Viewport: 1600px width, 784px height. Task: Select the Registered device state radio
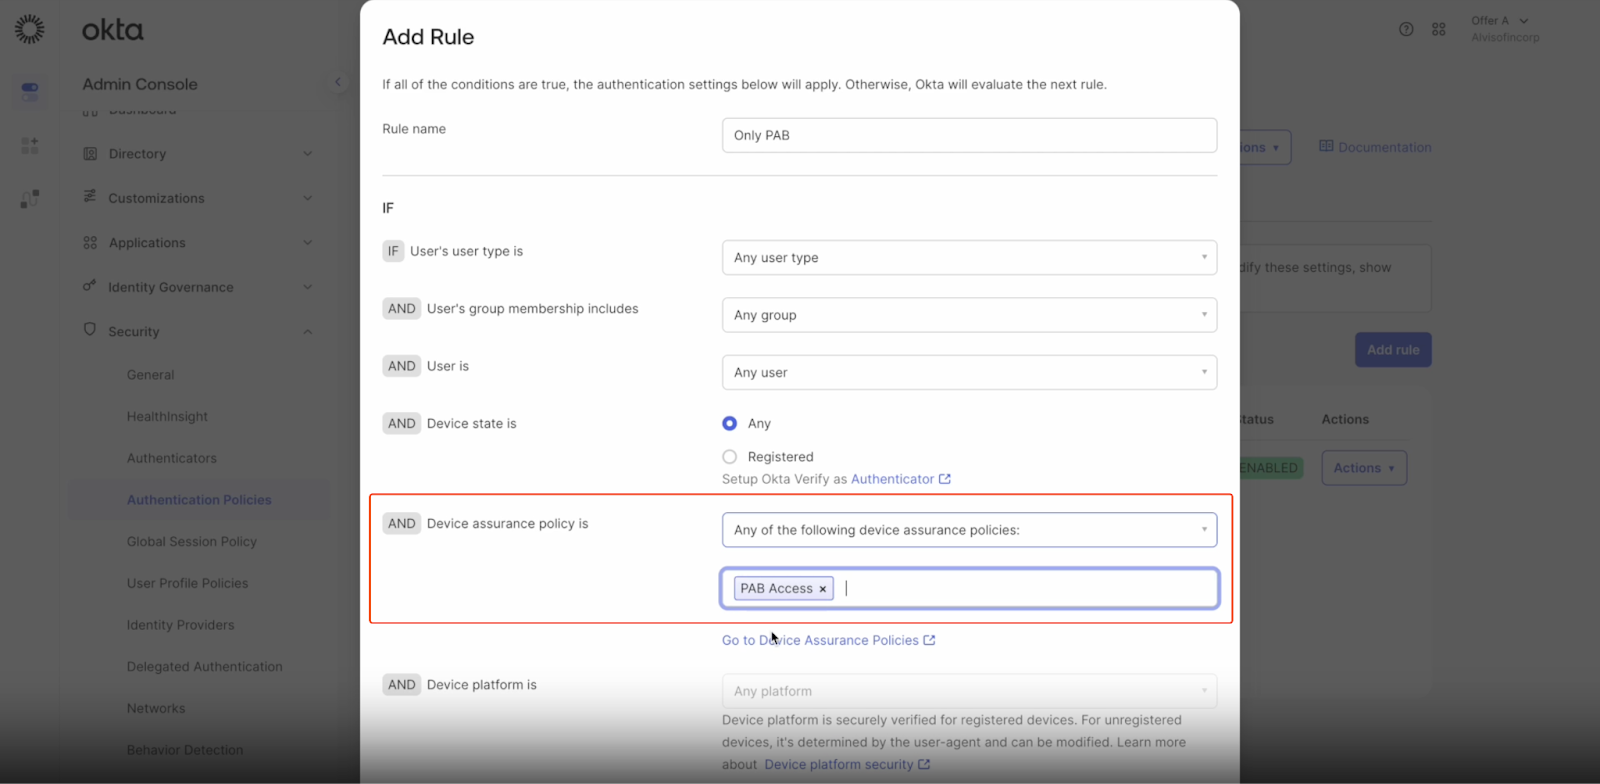coord(730,457)
